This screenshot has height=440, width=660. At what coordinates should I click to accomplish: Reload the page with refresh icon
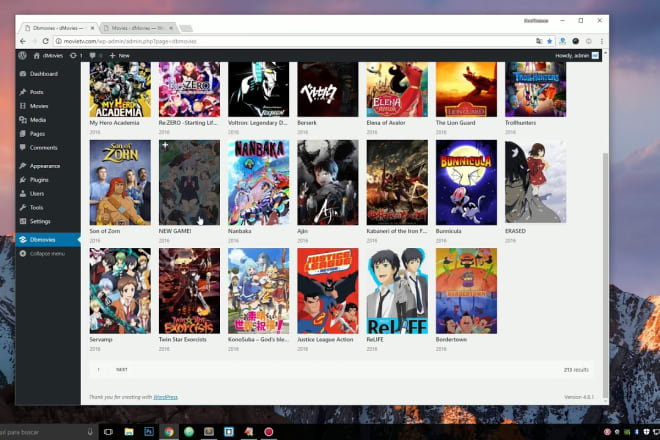point(45,41)
